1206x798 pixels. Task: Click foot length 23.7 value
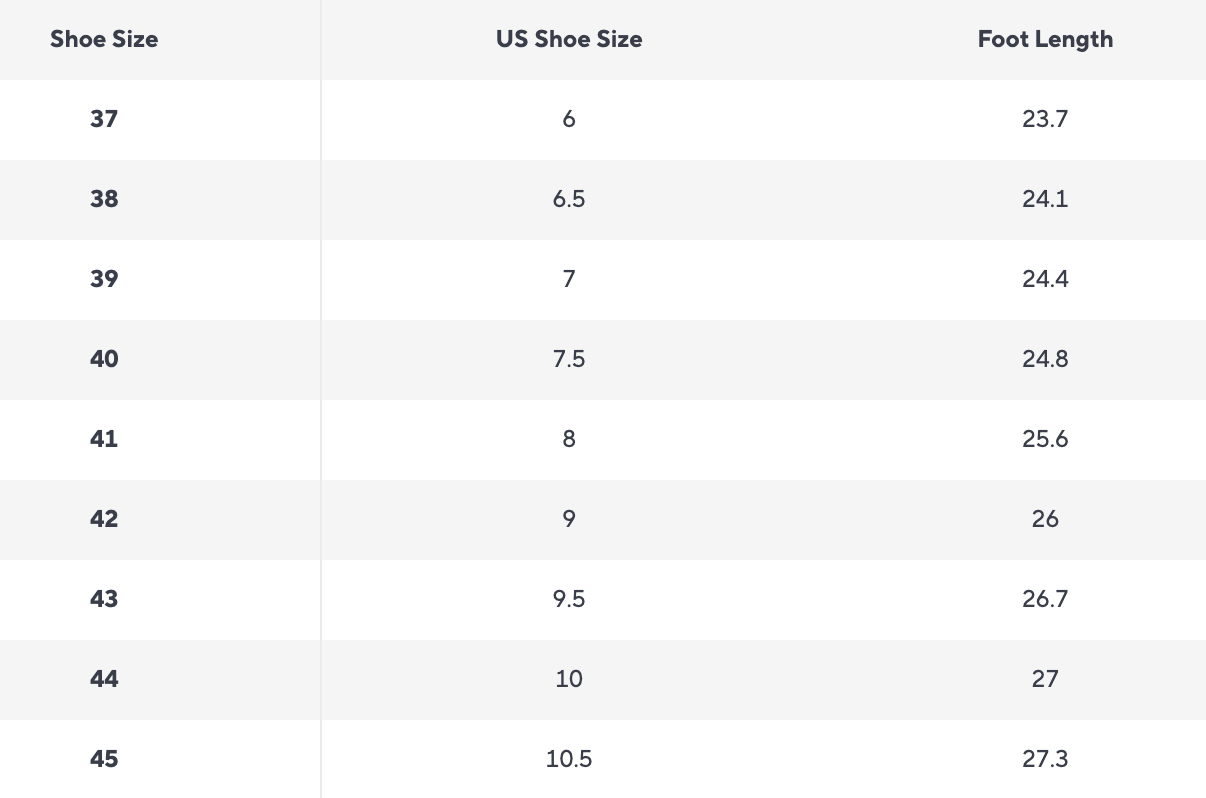tap(1045, 119)
